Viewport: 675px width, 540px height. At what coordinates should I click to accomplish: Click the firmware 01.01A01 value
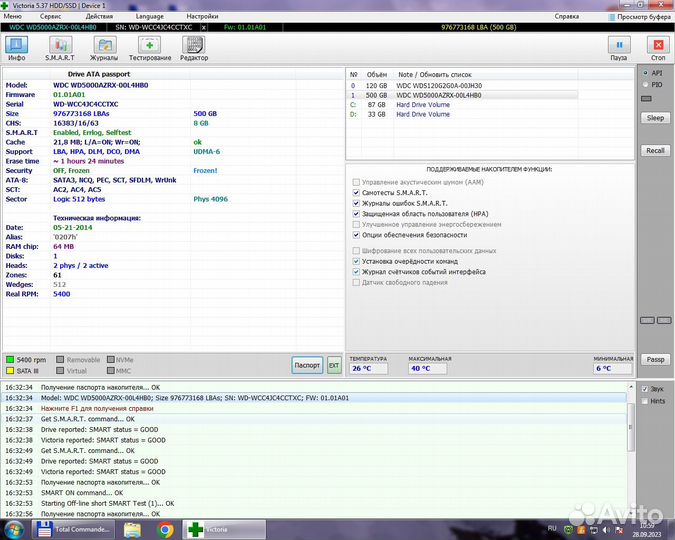click(x=69, y=95)
